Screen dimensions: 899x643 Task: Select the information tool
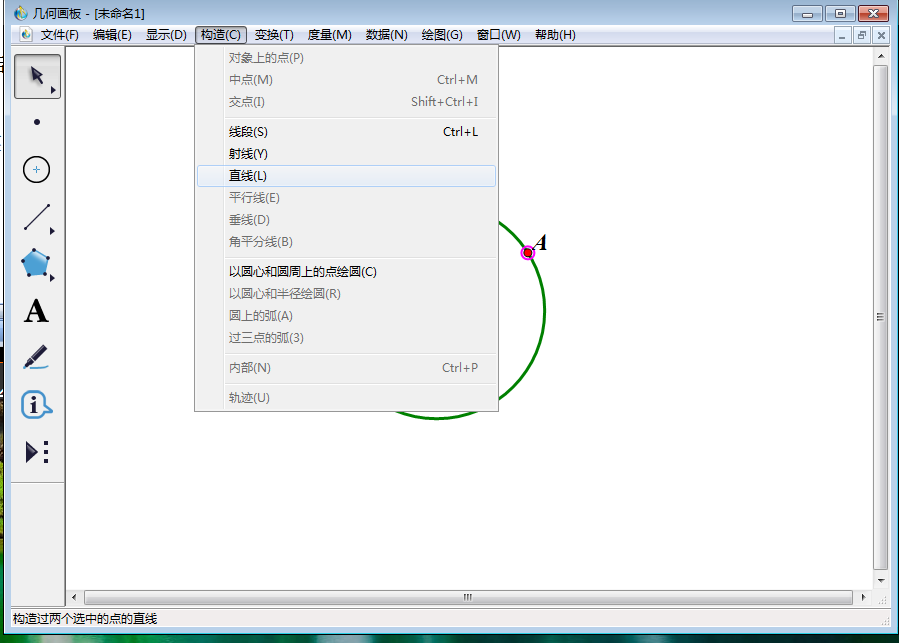[x=36, y=405]
